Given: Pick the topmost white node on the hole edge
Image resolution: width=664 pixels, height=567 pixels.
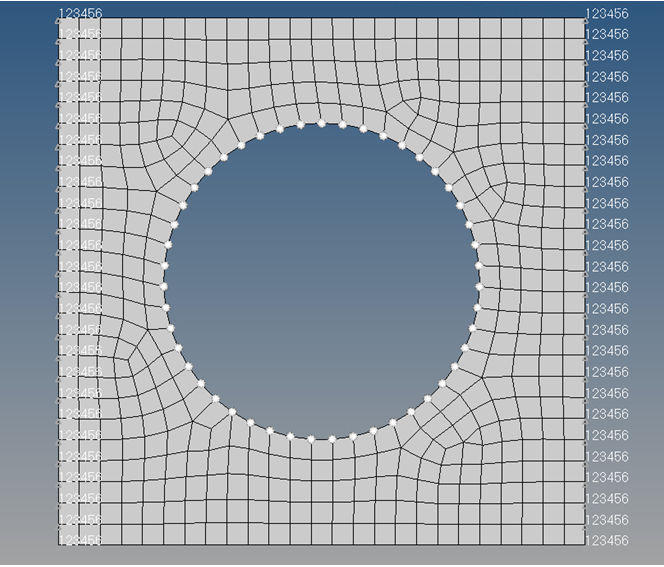Looking at the screenshot, I should pyautogui.click(x=321, y=124).
